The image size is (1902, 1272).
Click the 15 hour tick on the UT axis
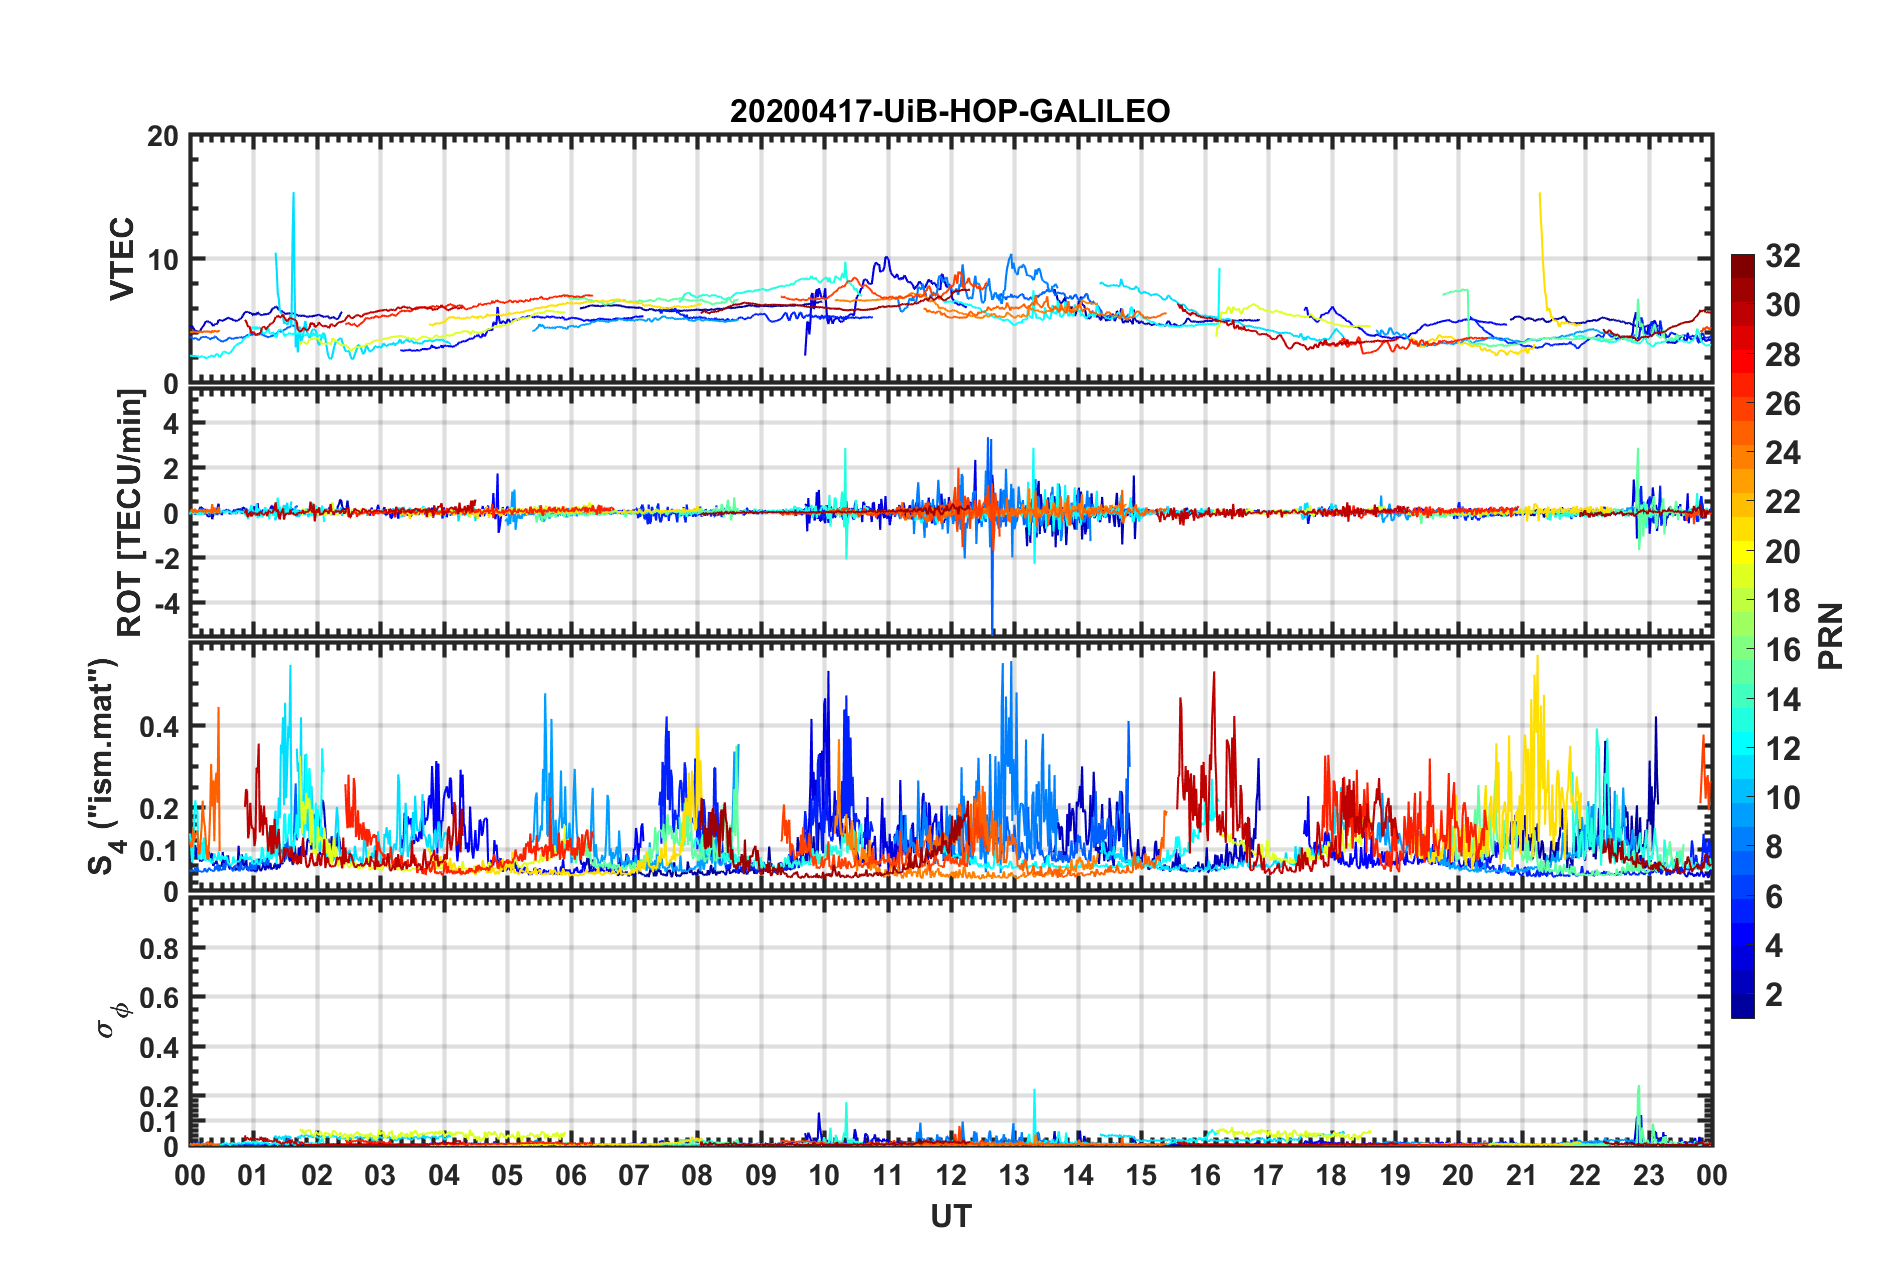[x=1141, y=1175]
